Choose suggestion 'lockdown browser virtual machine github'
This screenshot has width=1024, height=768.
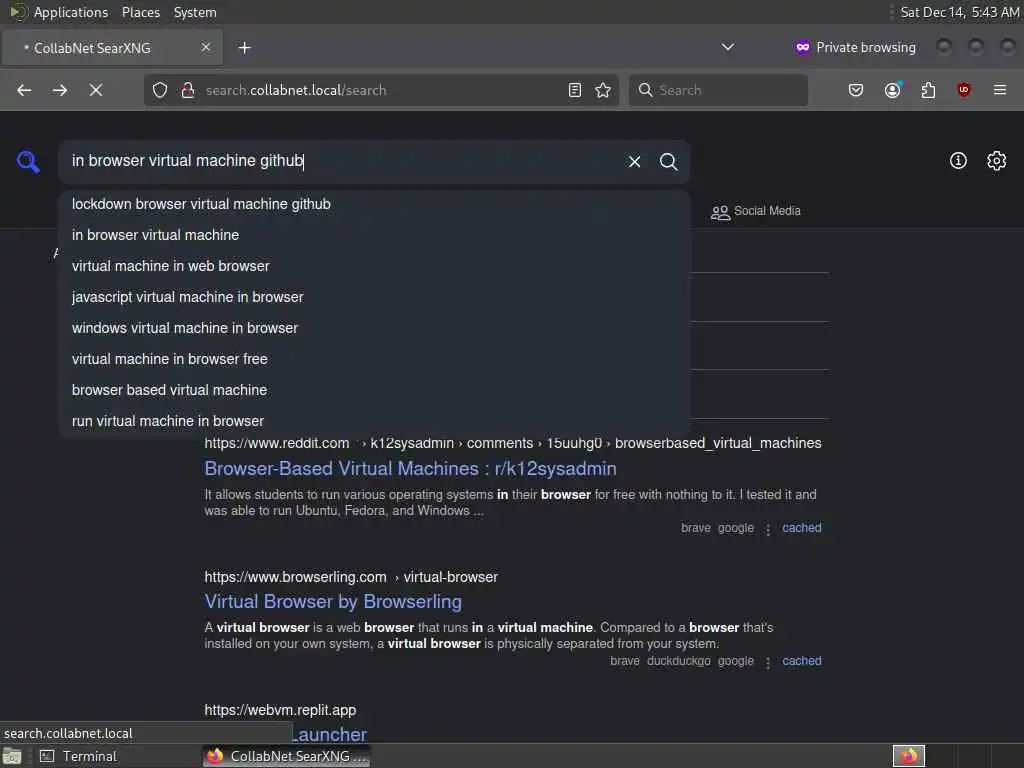pyautogui.click(x=374, y=204)
